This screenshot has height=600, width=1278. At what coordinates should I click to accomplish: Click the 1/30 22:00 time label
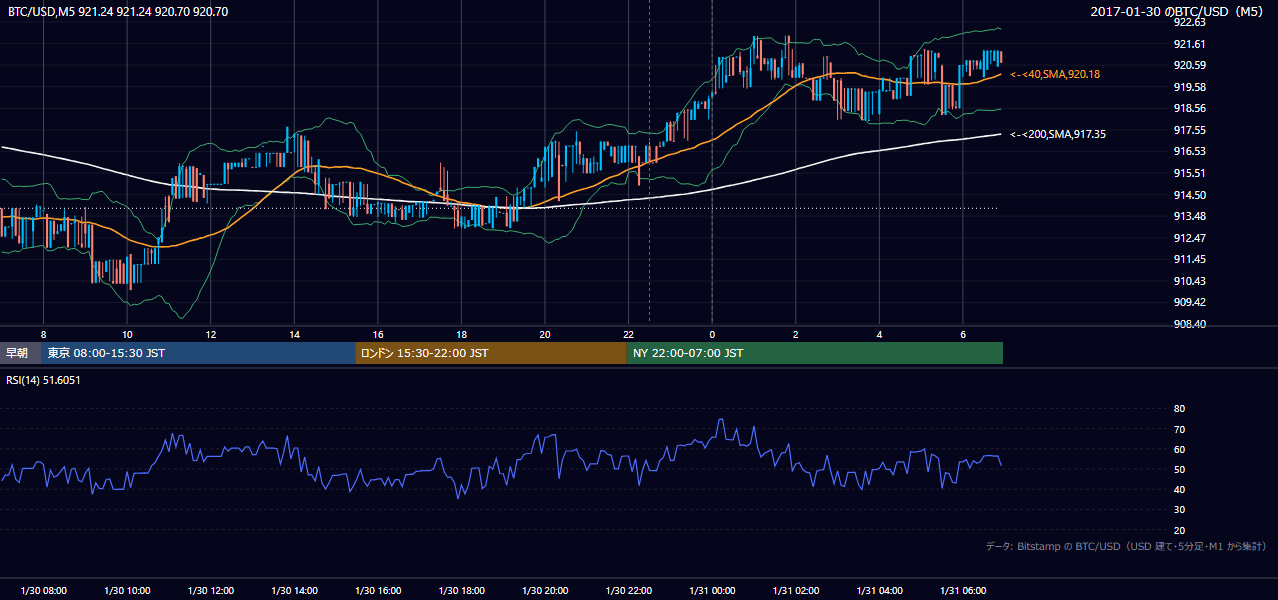click(x=628, y=591)
